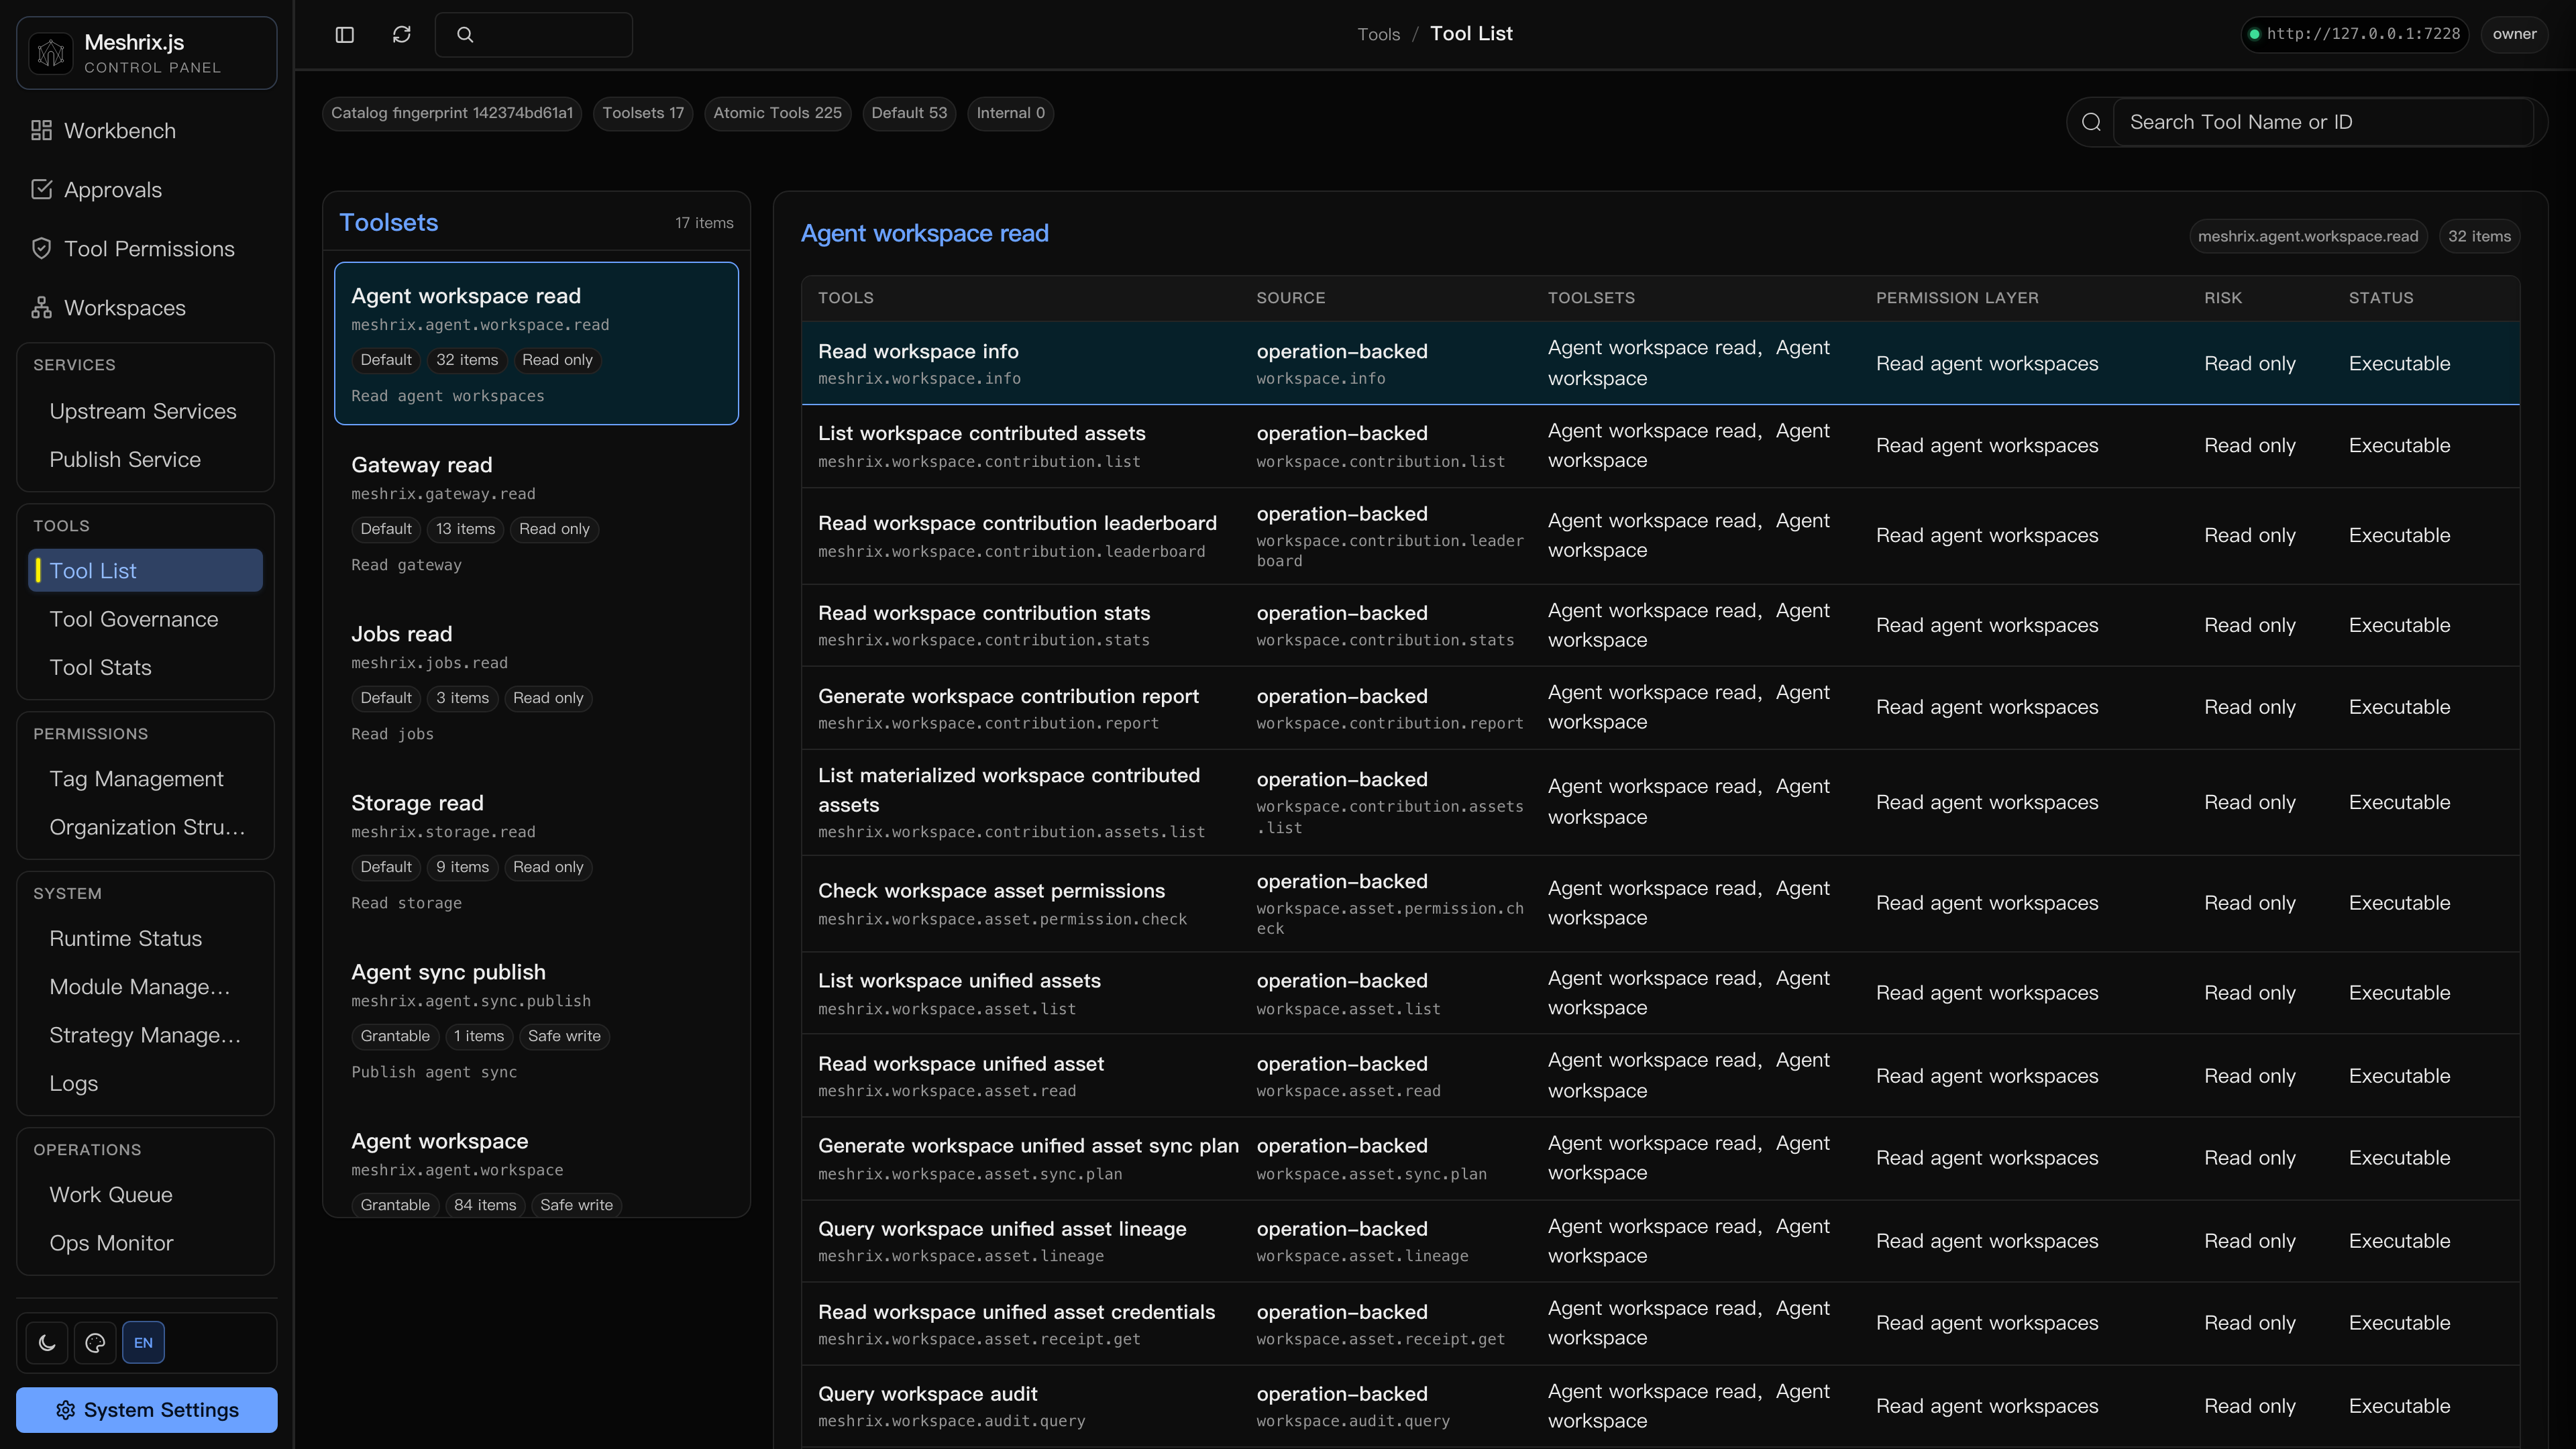Open Runtime Status page
The image size is (2576, 1449).
pyautogui.click(x=146, y=939)
